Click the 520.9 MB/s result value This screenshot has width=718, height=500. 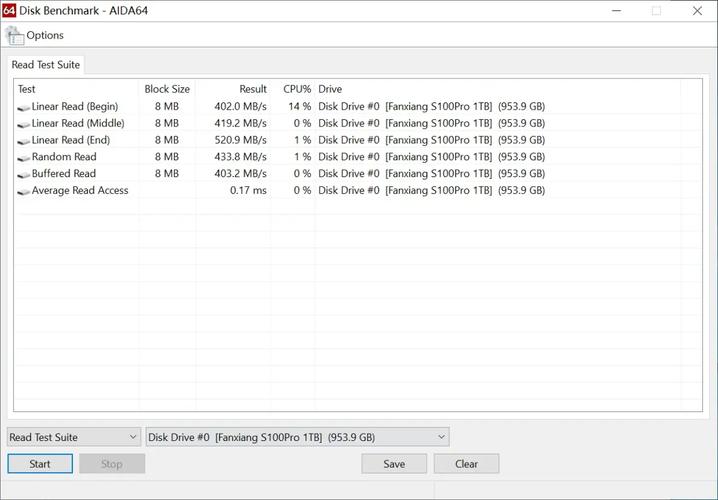(x=240, y=140)
